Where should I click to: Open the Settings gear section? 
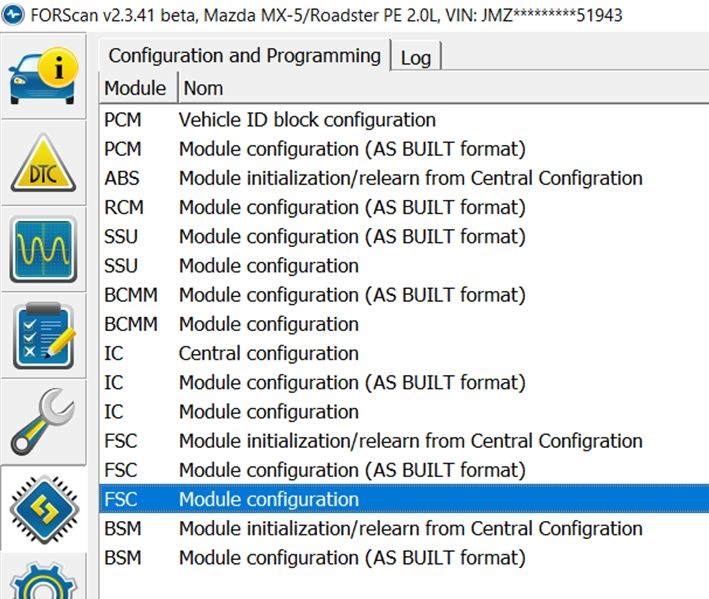43,577
